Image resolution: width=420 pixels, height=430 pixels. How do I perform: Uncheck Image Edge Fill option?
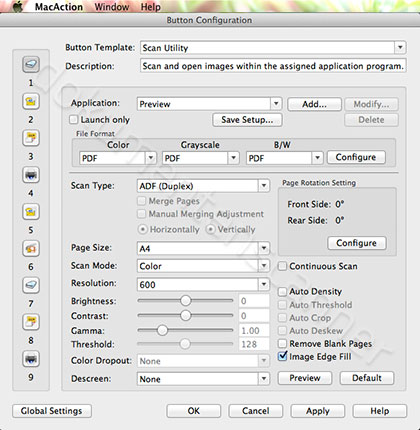[x=283, y=356]
